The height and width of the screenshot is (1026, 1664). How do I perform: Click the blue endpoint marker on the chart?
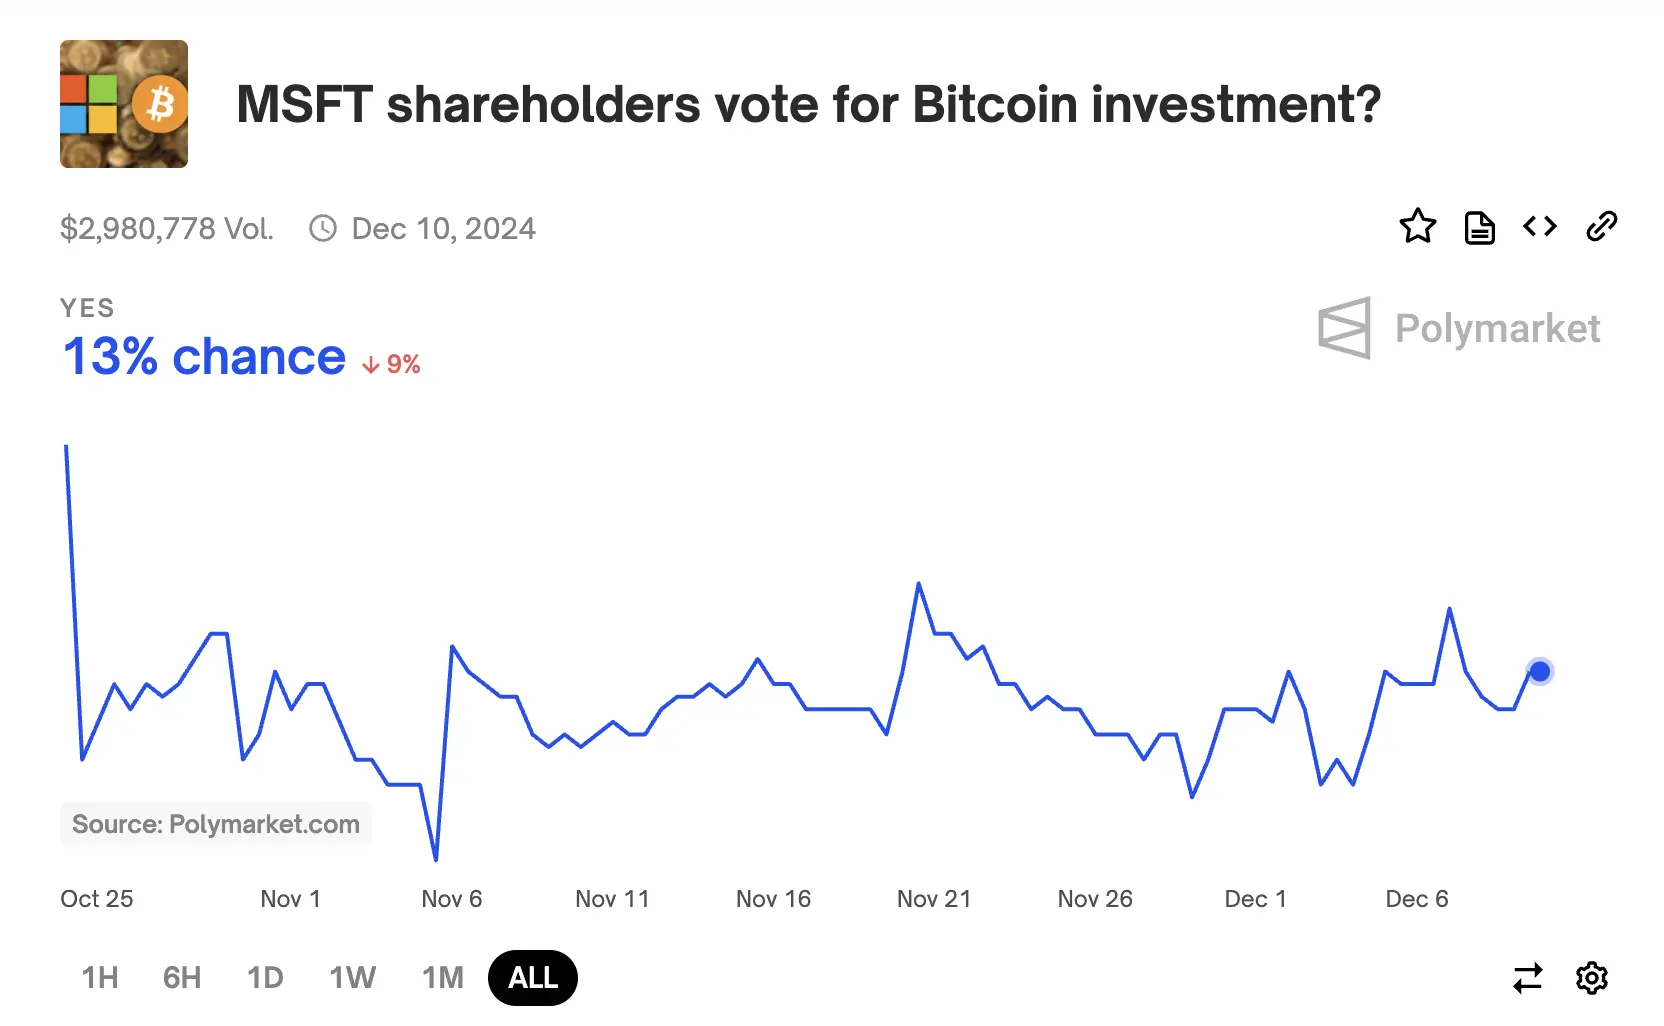click(1540, 672)
